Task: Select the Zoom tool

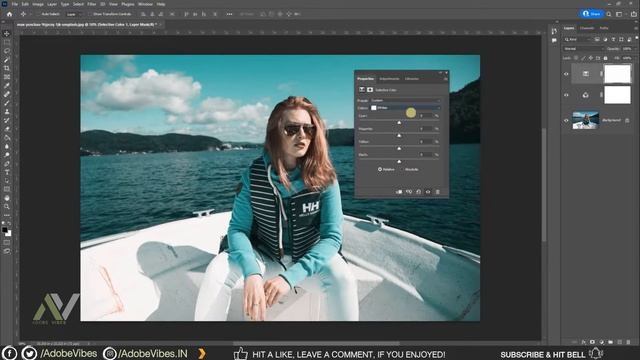Action: point(7,207)
